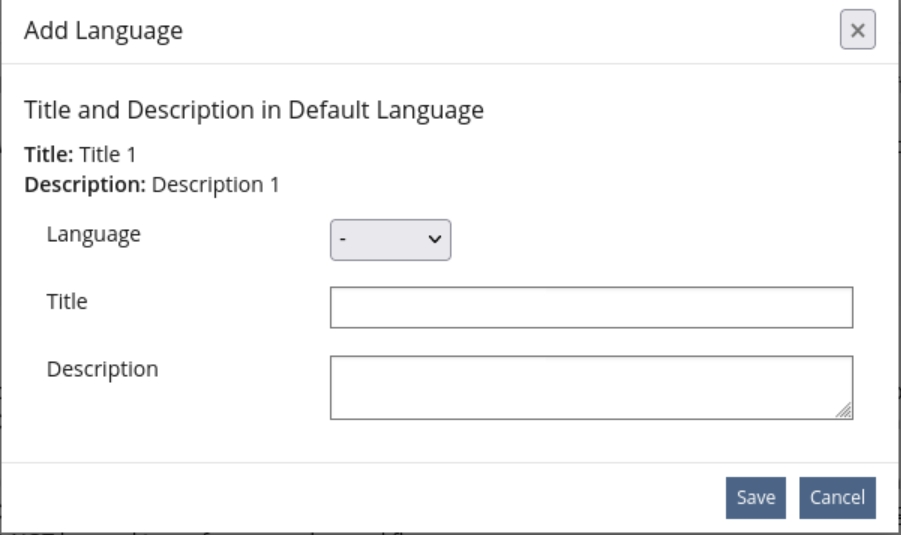The height and width of the screenshot is (535, 901).
Task: Click the Default Language section heading
Action: (x=254, y=110)
